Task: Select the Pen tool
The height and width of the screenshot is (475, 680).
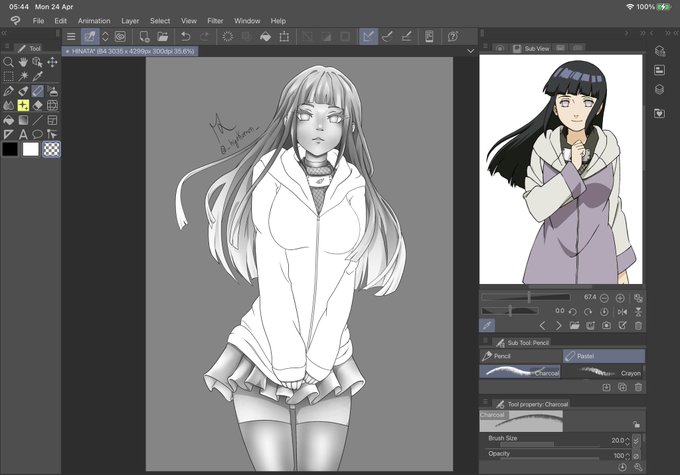Action: 8,91
